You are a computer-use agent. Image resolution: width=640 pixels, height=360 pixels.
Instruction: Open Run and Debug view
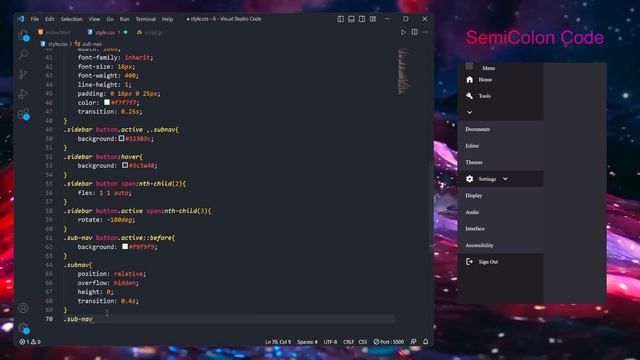click(23, 94)
